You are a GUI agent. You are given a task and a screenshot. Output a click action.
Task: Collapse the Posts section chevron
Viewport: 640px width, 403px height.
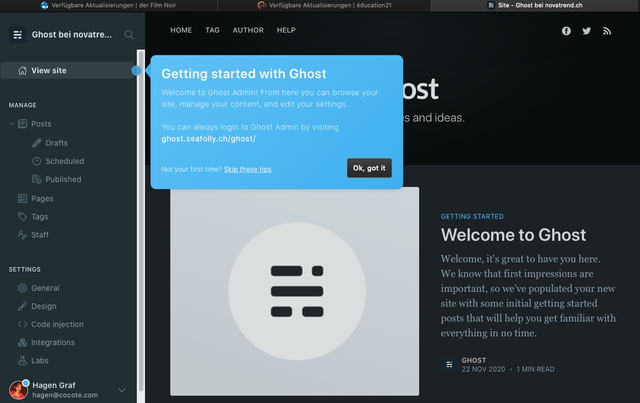point(11,124)
